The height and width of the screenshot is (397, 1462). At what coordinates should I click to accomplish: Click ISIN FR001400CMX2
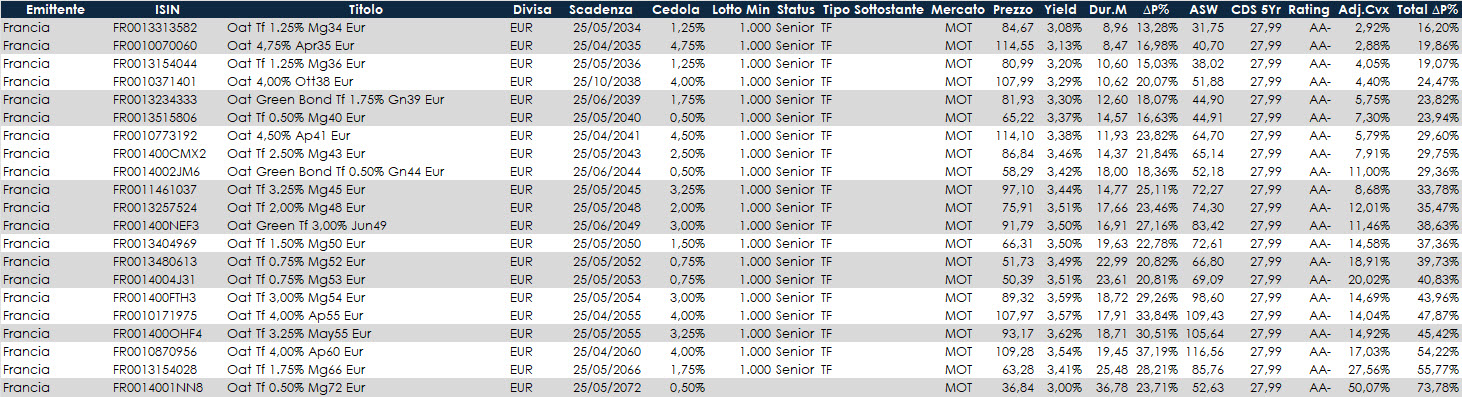click(x=160, y=153)
